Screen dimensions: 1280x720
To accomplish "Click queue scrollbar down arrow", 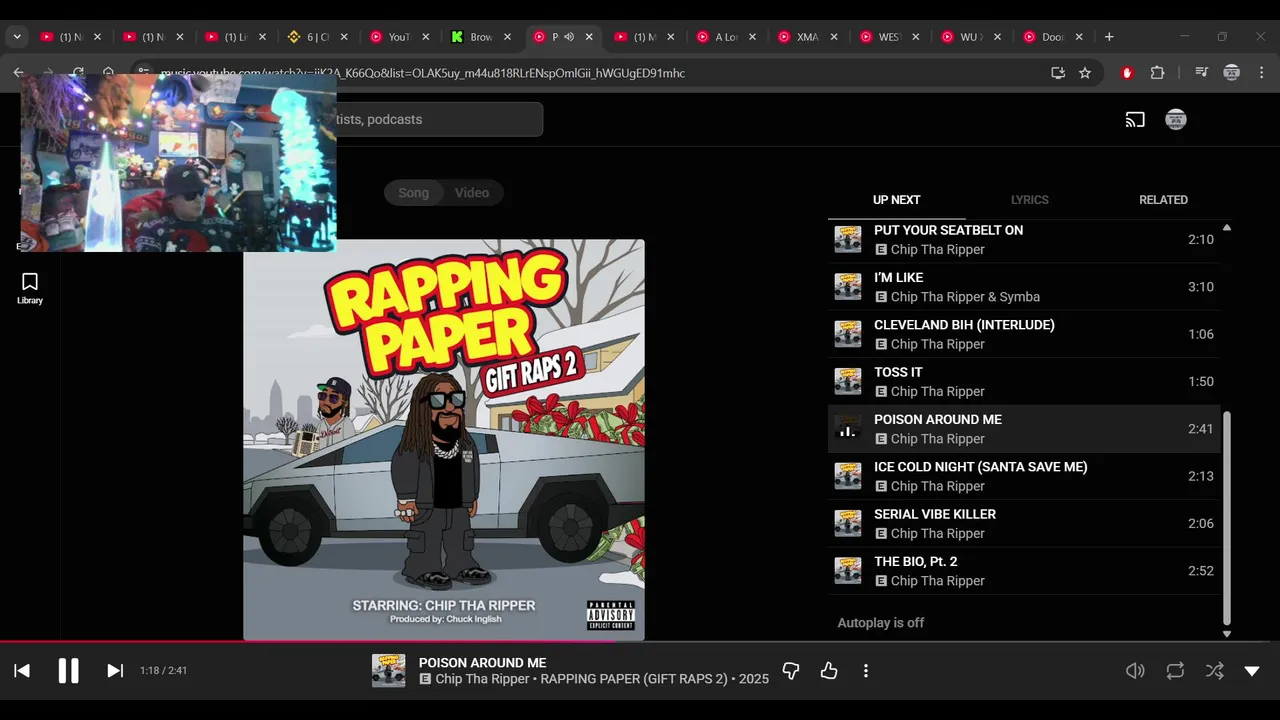I will pyautogui.click(x=1227, y=634).
